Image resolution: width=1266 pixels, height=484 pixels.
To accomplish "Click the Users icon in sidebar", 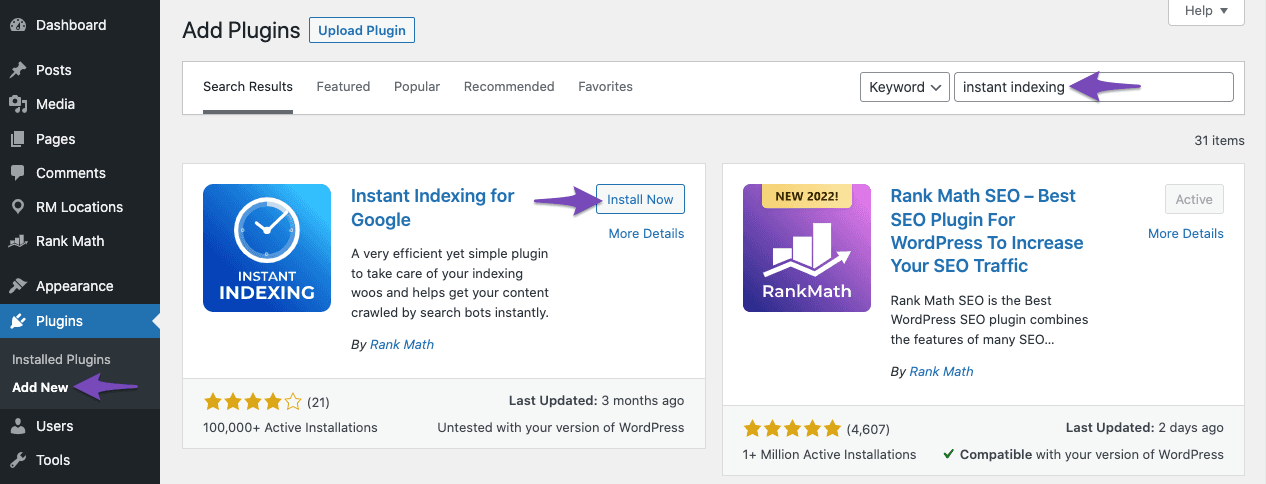I will (17, 426).
